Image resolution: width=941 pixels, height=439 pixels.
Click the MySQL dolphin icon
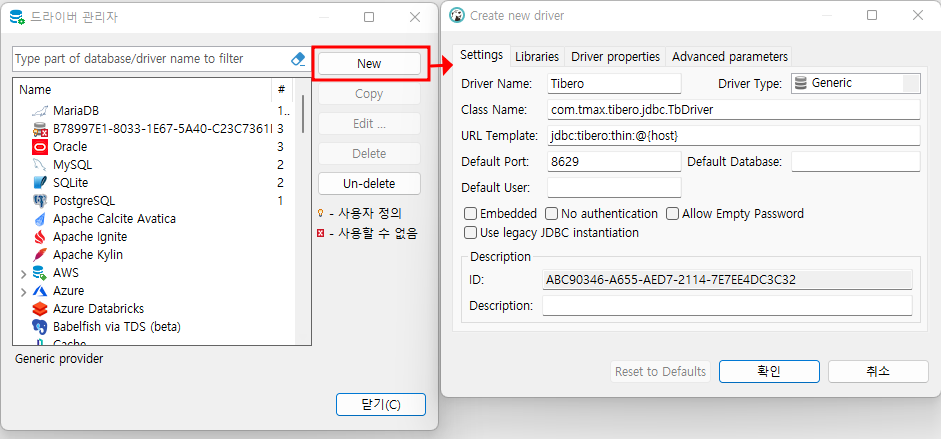click(40, 165)
